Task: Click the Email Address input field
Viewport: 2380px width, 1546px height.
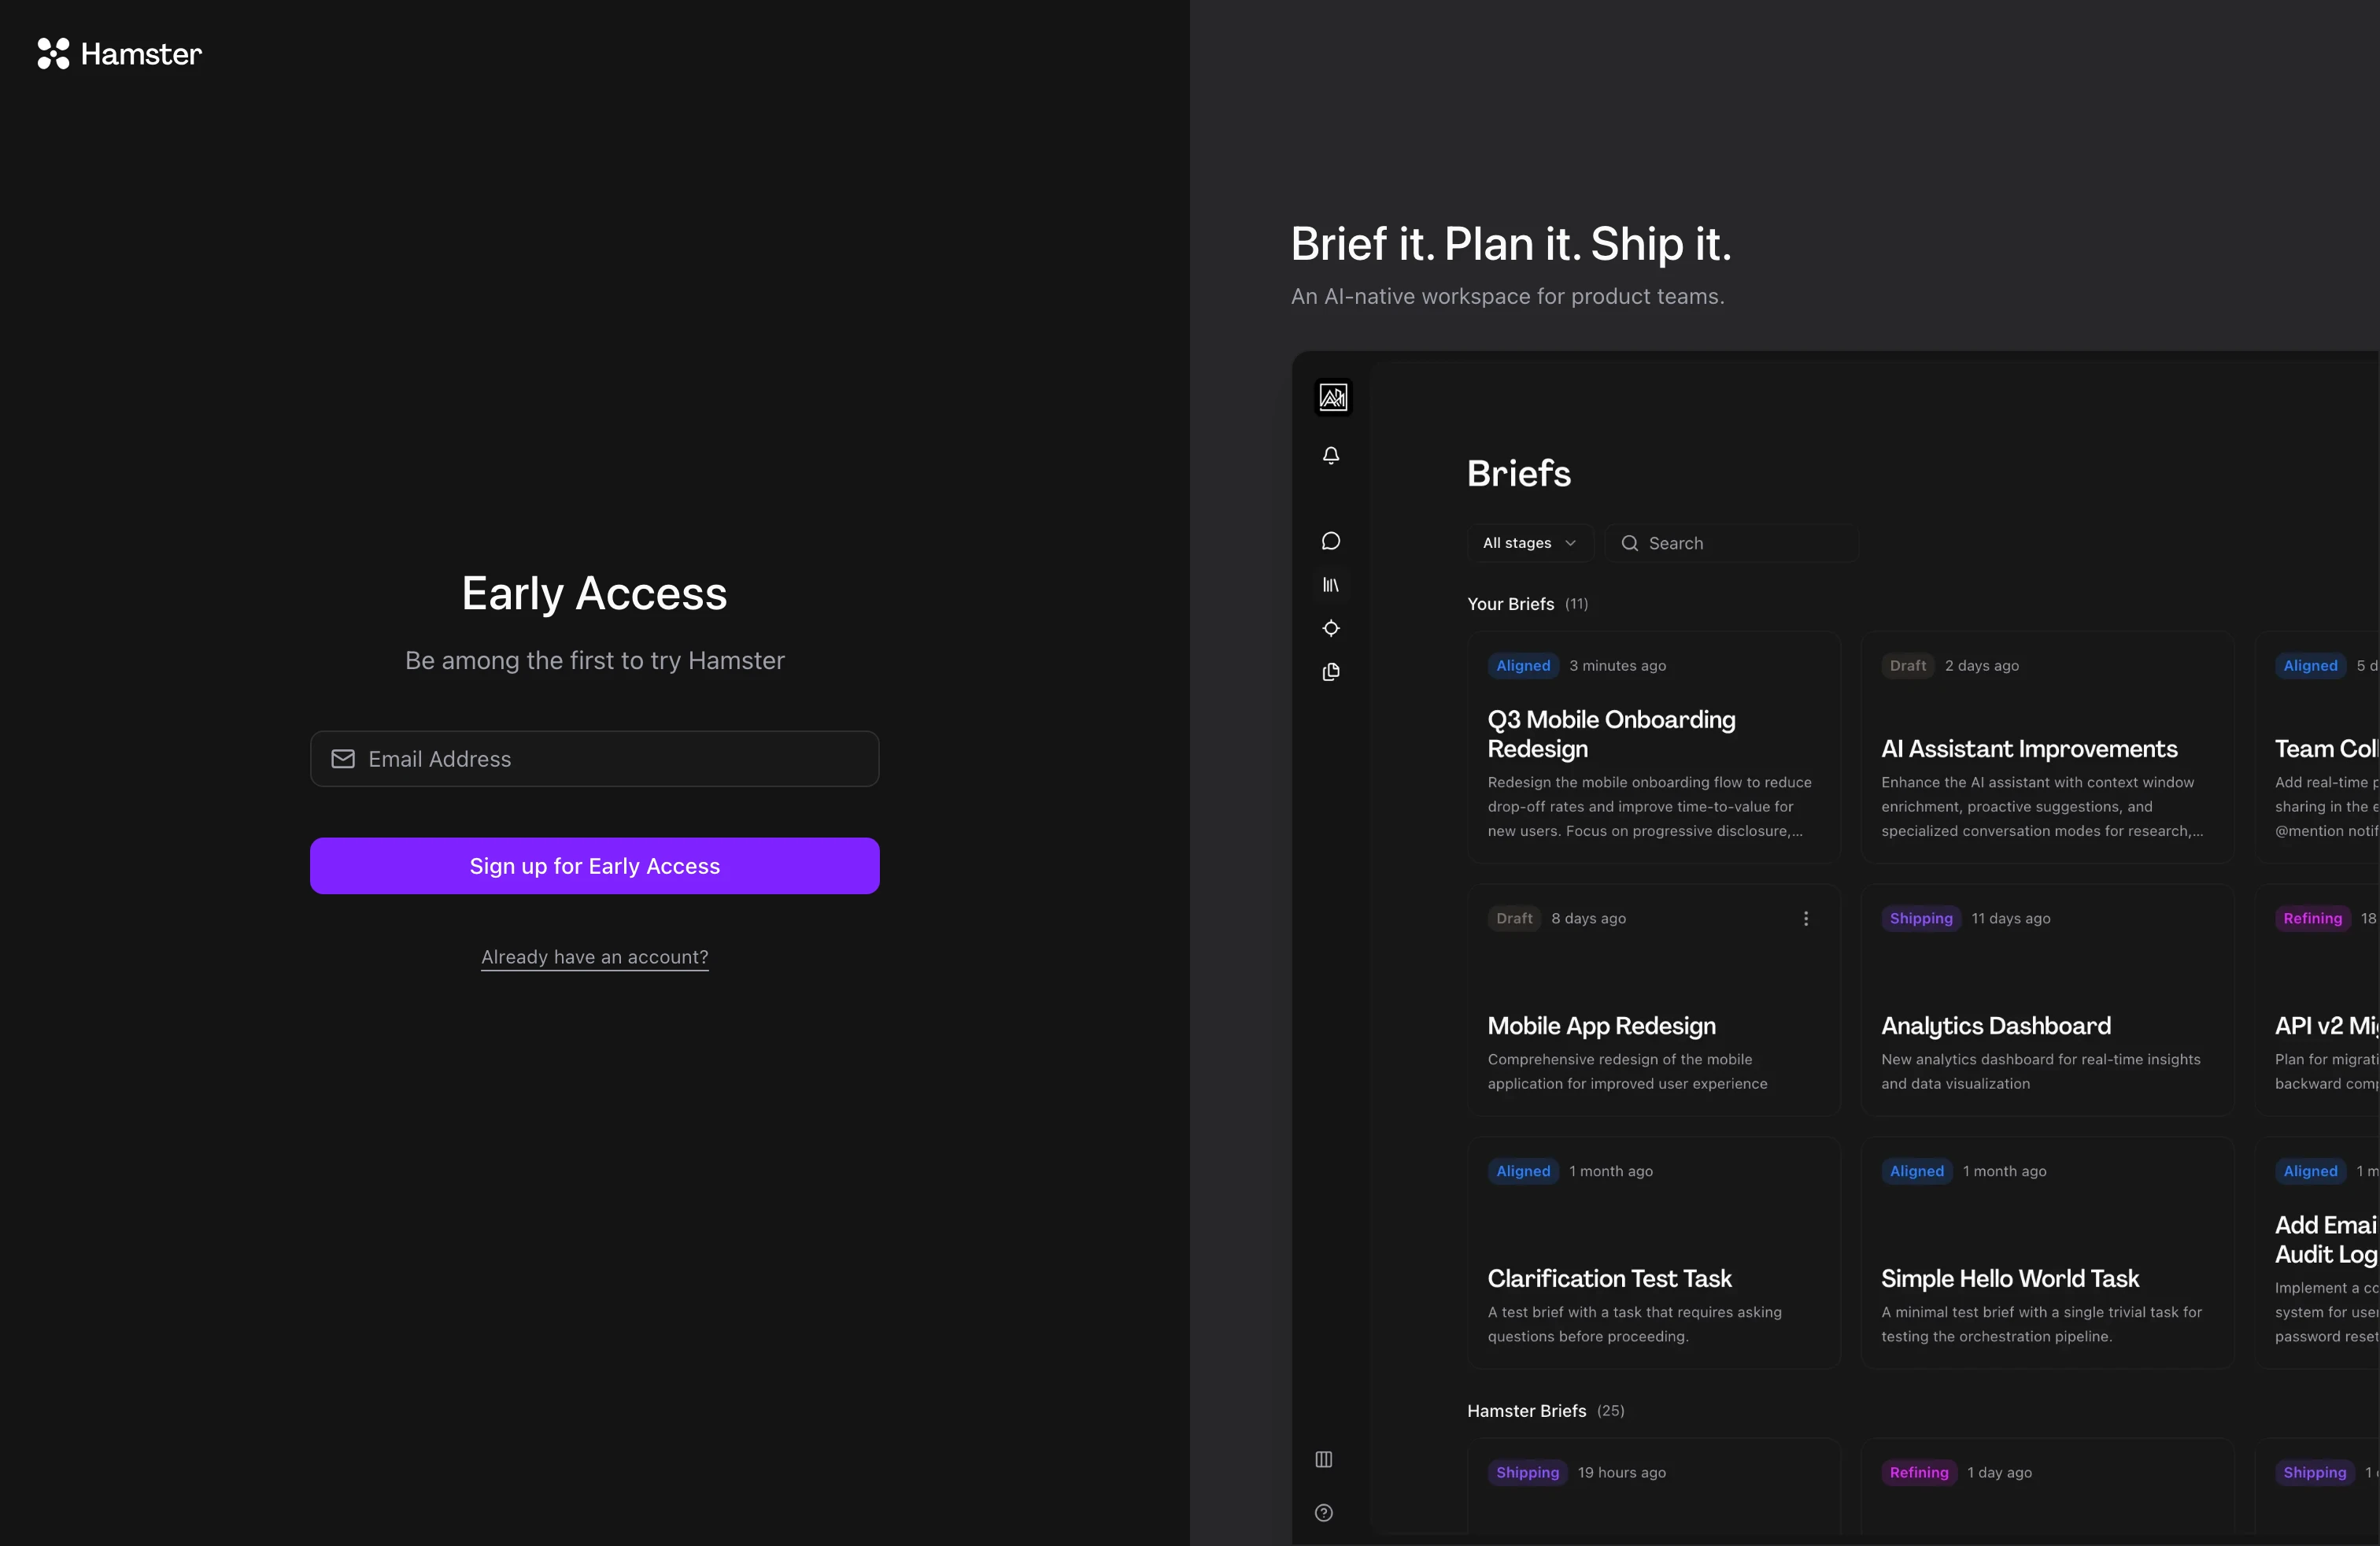Action: coord(595,759)
